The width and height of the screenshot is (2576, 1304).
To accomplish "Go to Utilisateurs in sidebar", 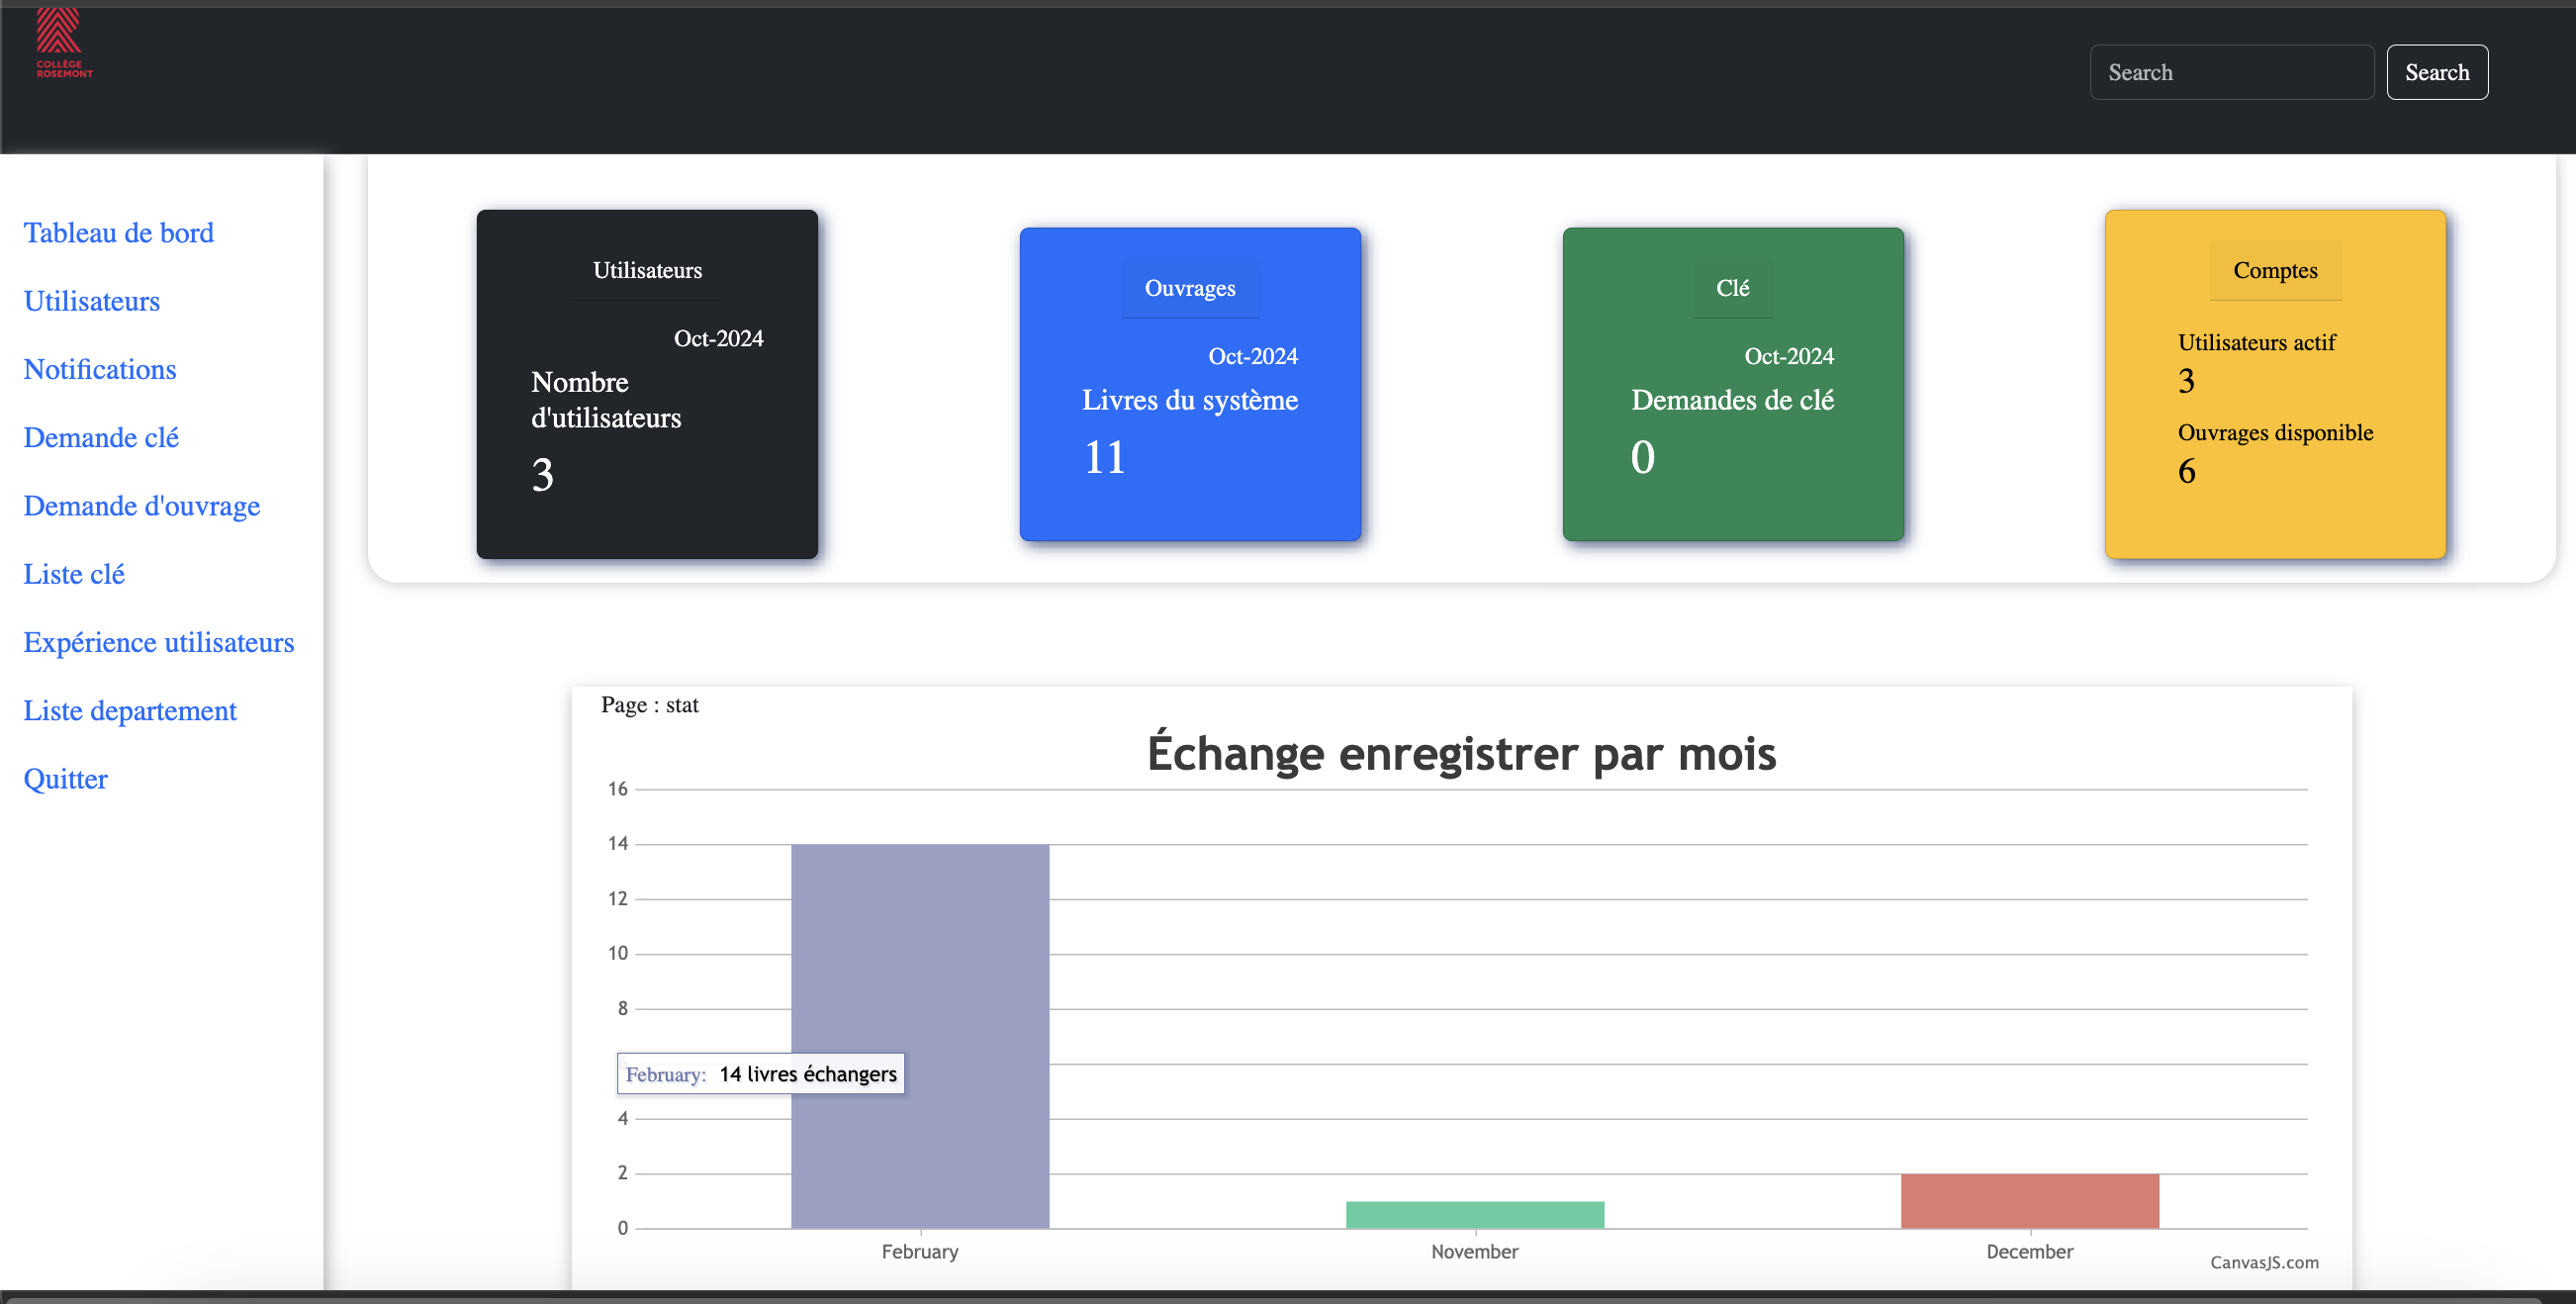I will 91,301.
